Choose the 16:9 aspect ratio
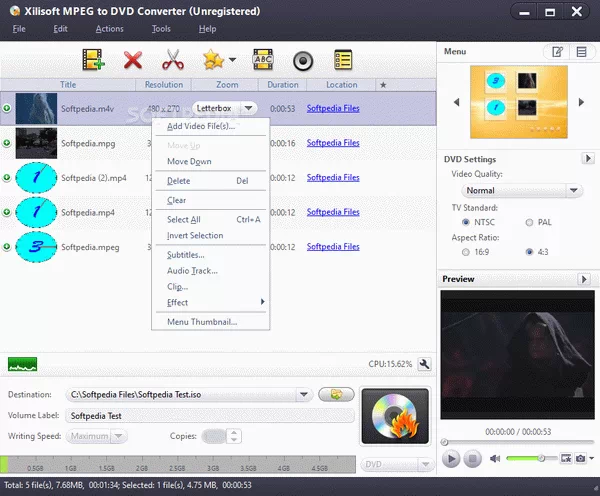The height and width of the screenshot is (496, 600). 466,252
